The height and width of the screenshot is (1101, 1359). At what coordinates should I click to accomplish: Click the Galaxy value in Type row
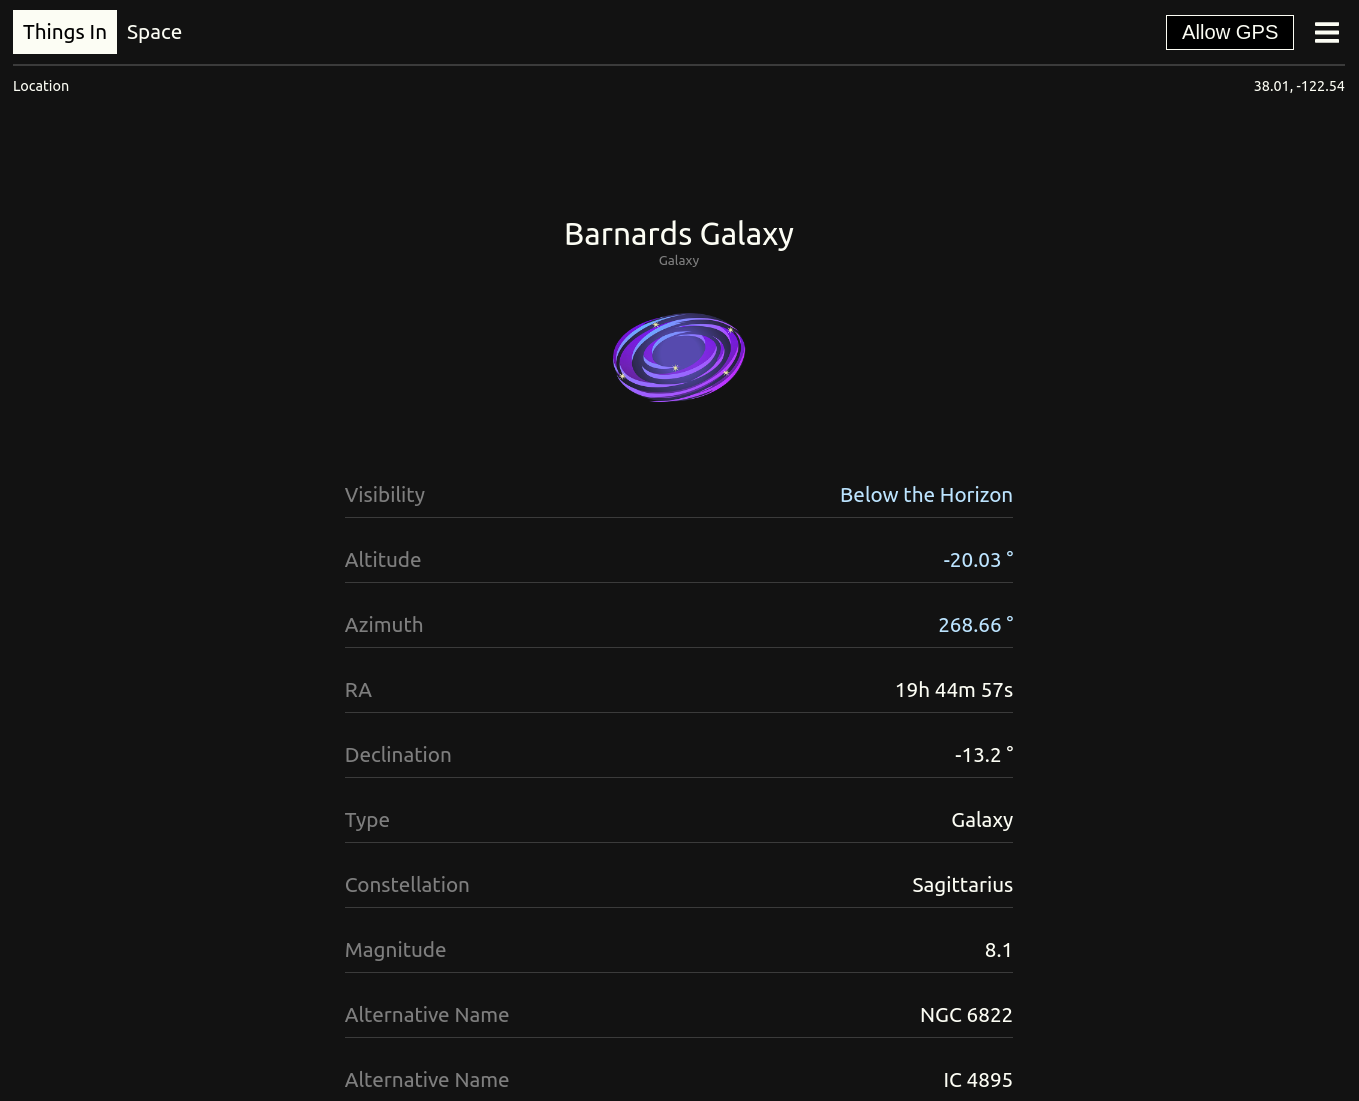981,820
